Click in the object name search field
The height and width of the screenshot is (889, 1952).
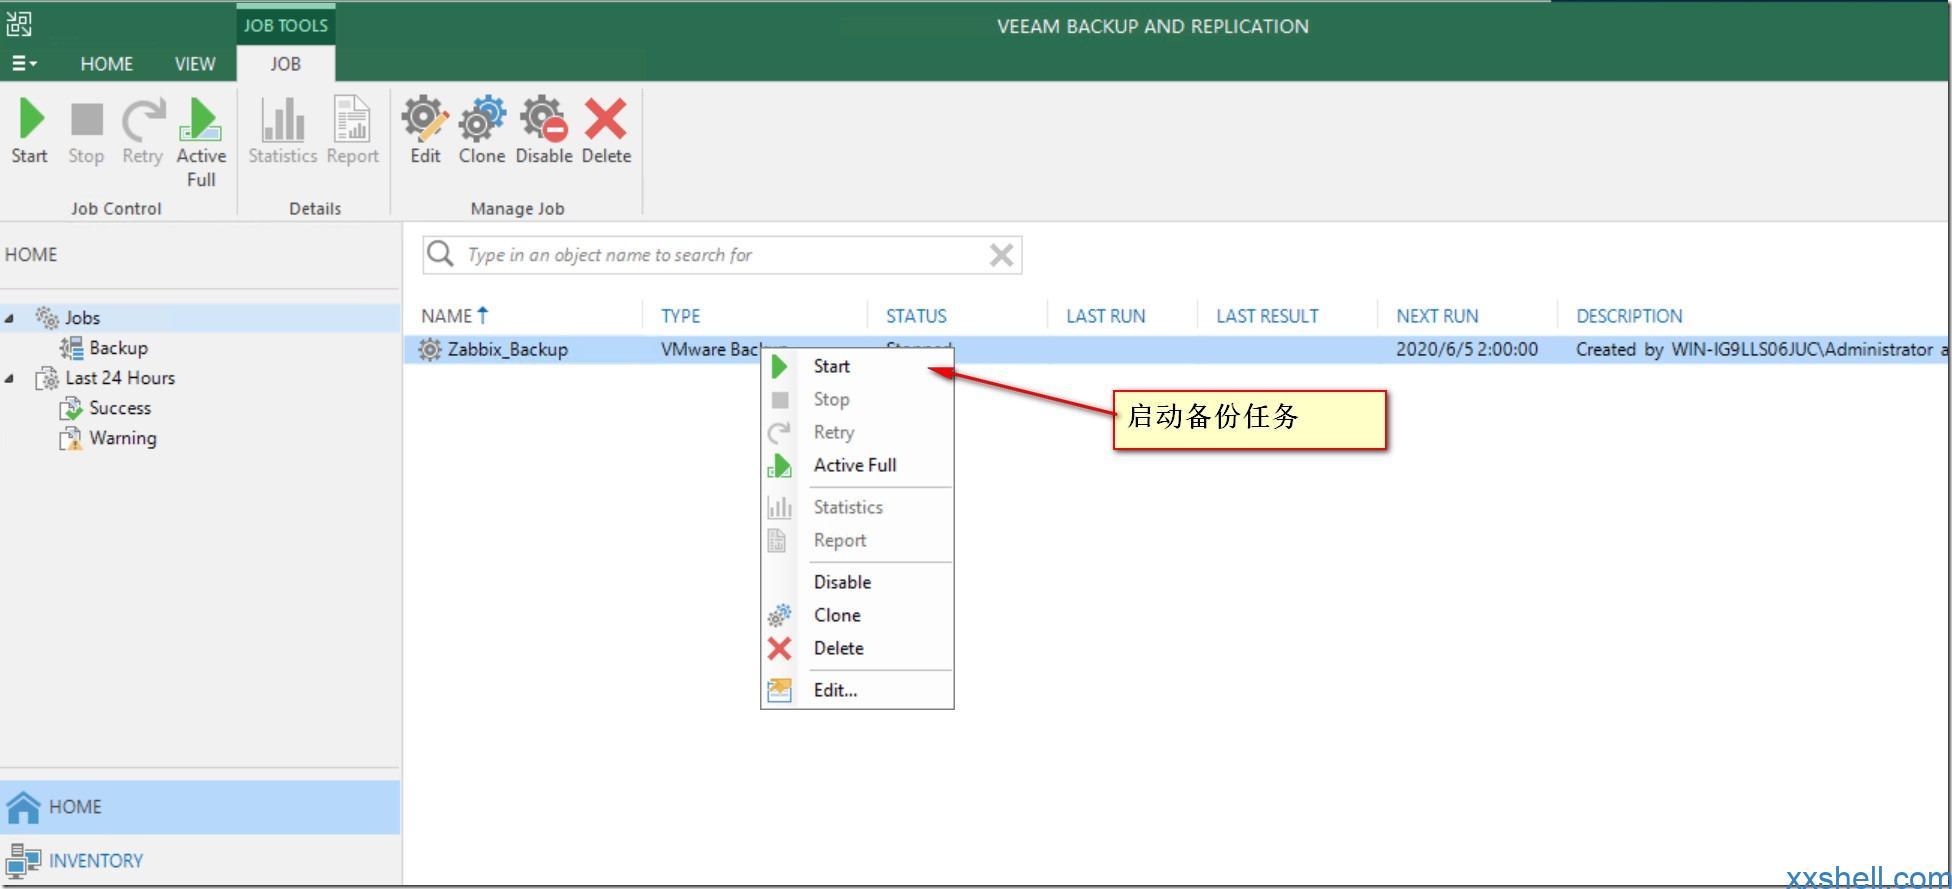[x=720, y=255]
